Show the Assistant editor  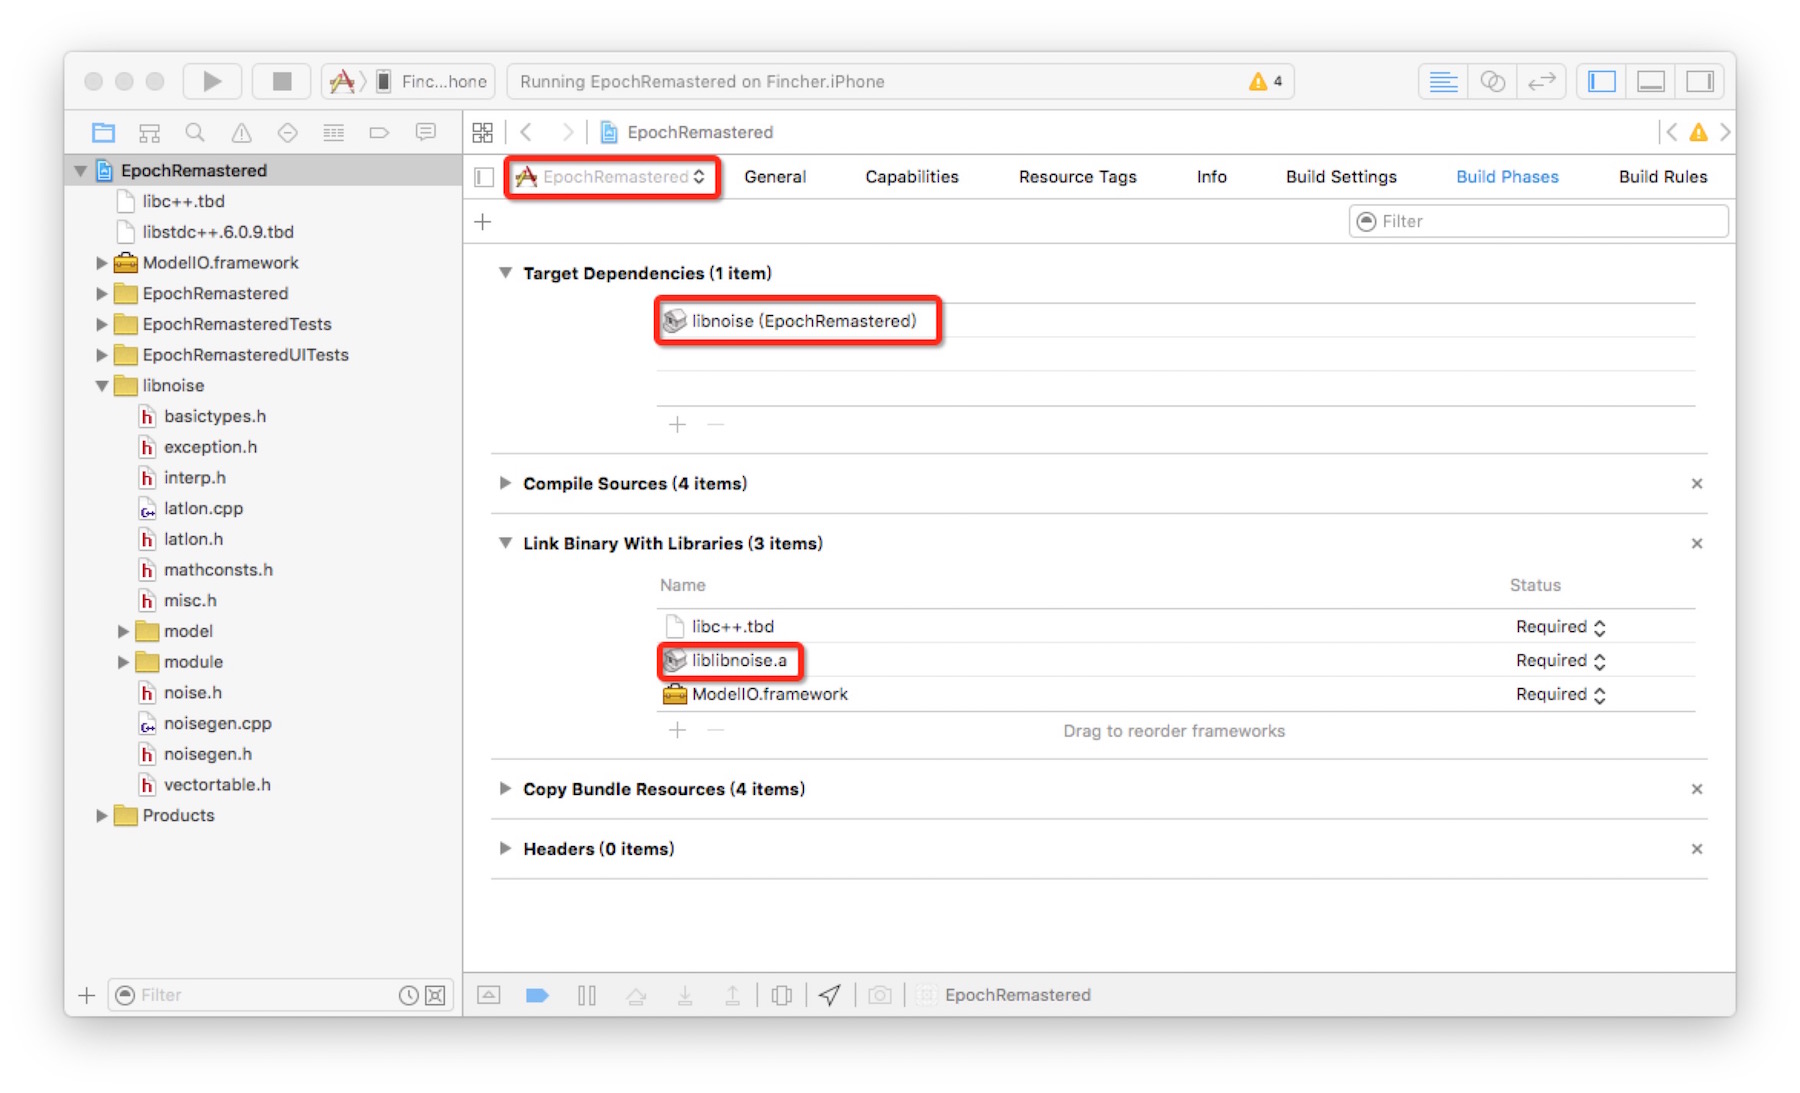1492,81
